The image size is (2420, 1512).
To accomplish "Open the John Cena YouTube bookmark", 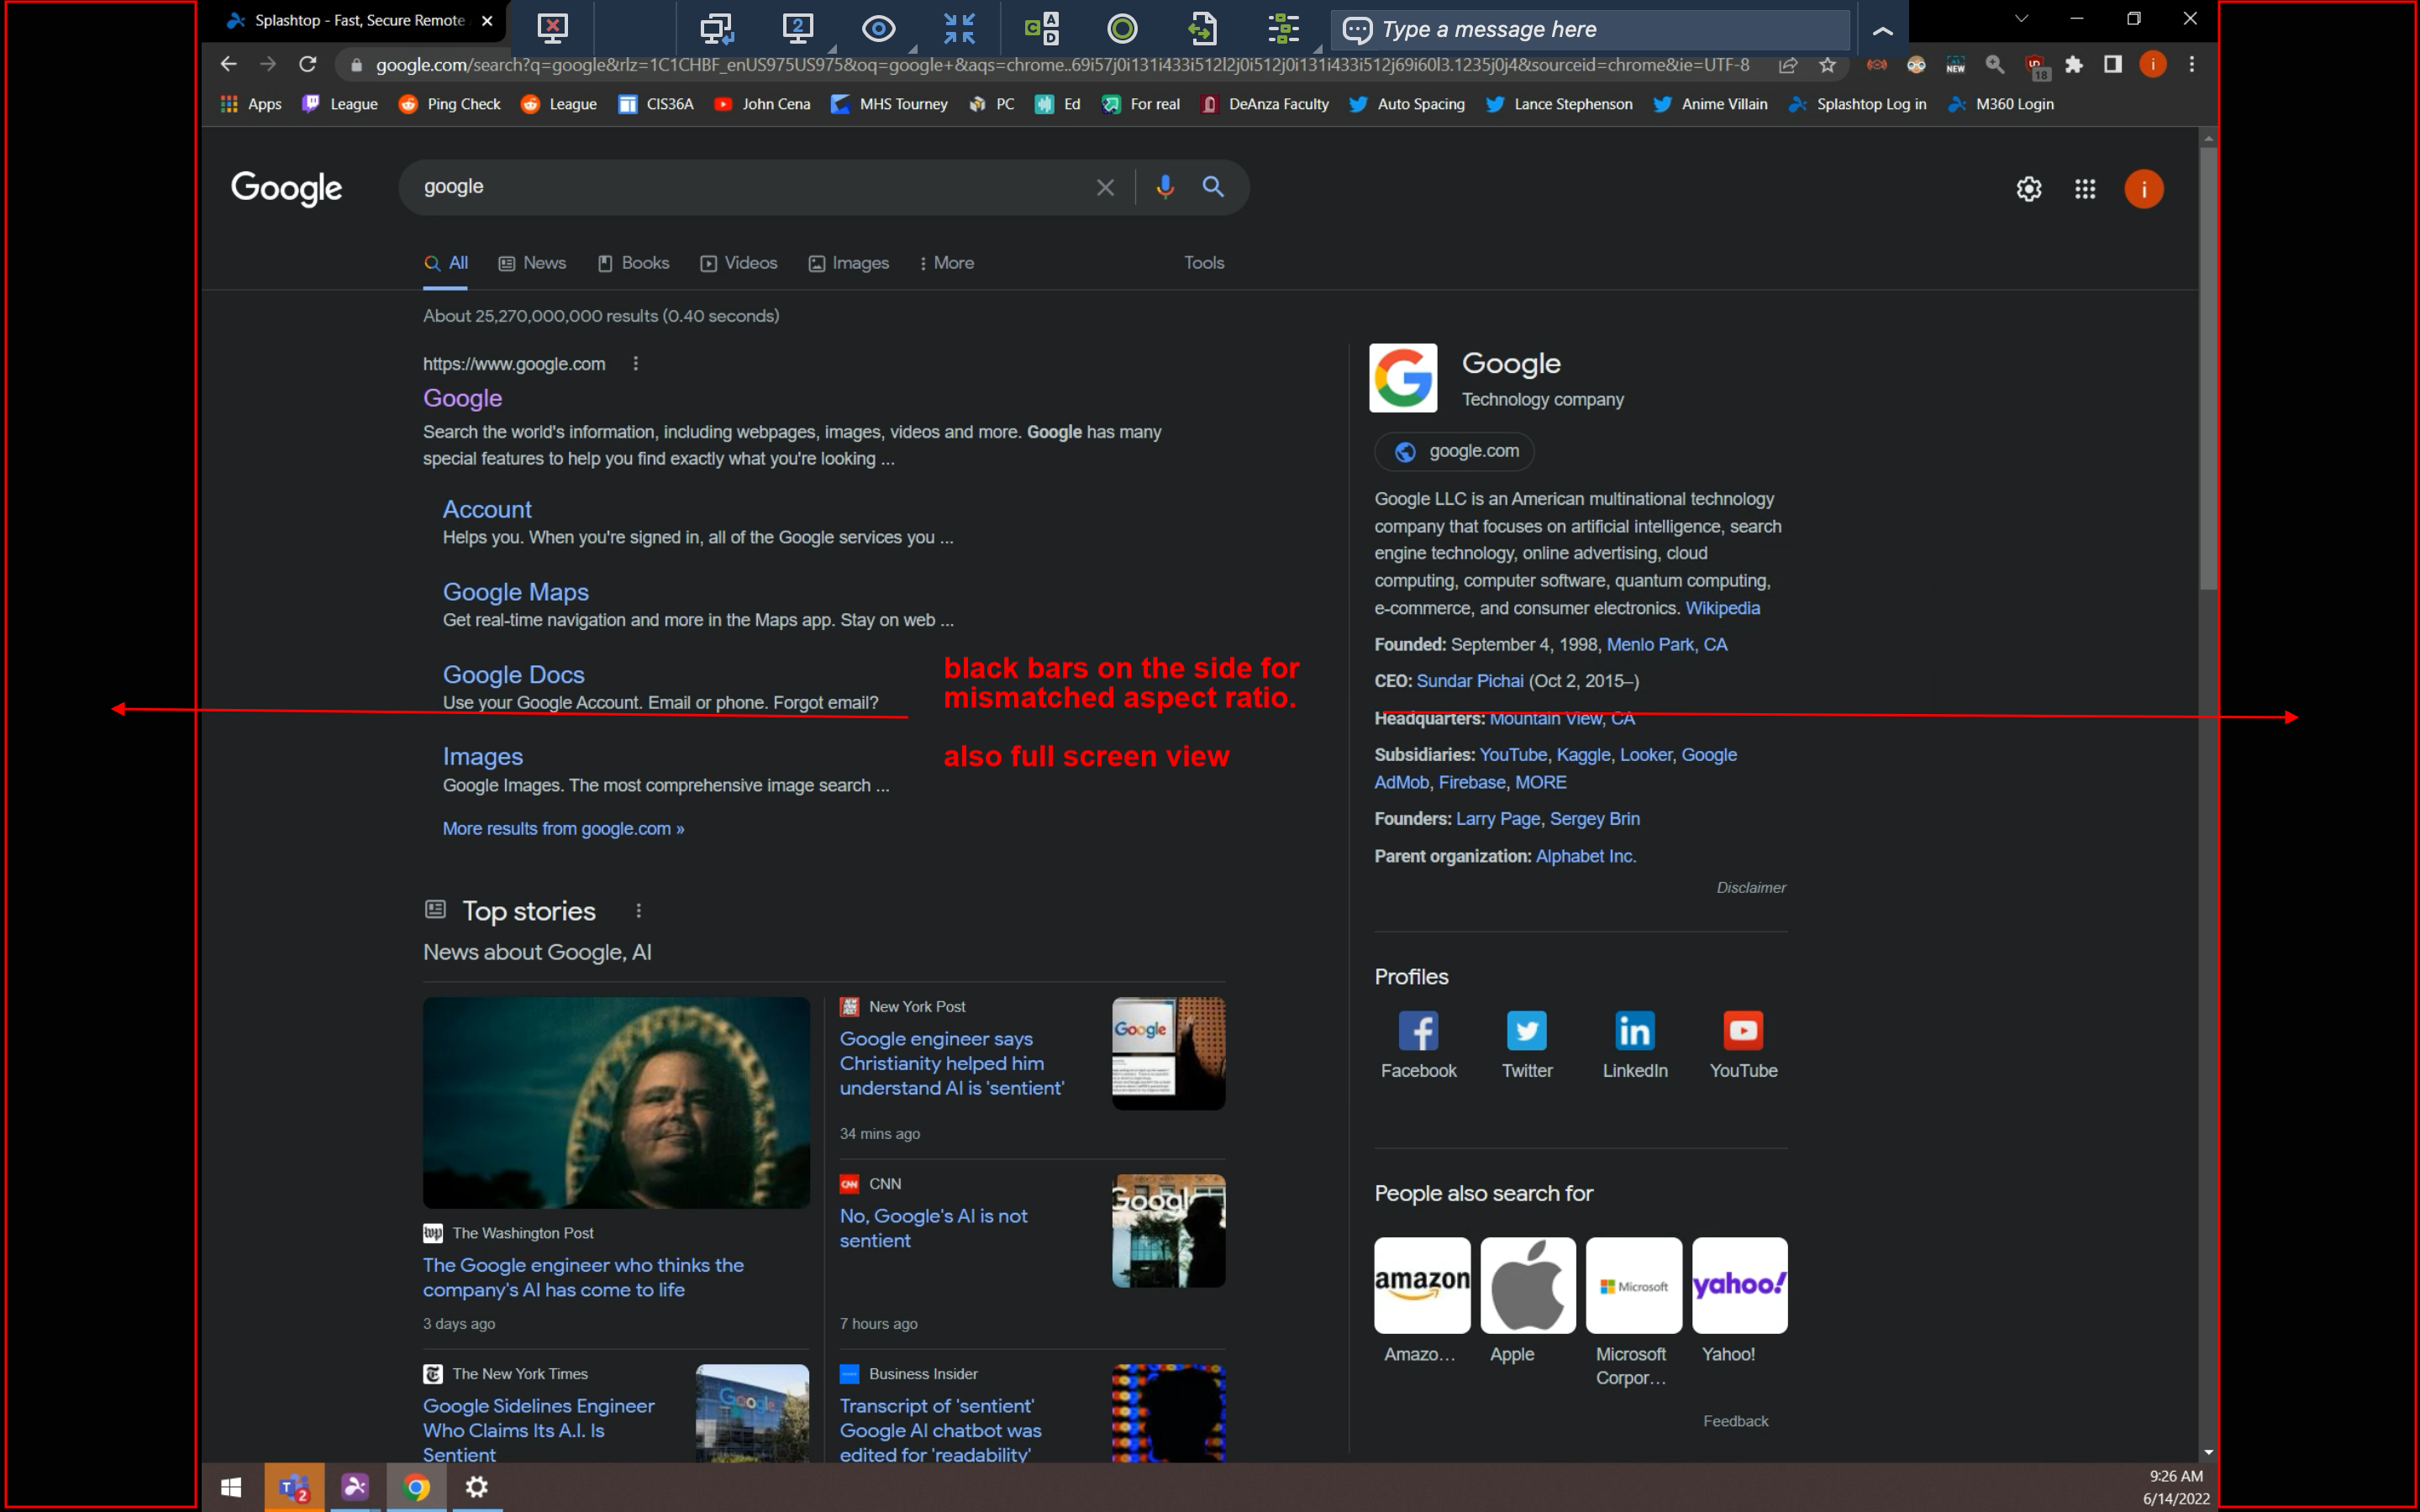I will tap(761, 104).
